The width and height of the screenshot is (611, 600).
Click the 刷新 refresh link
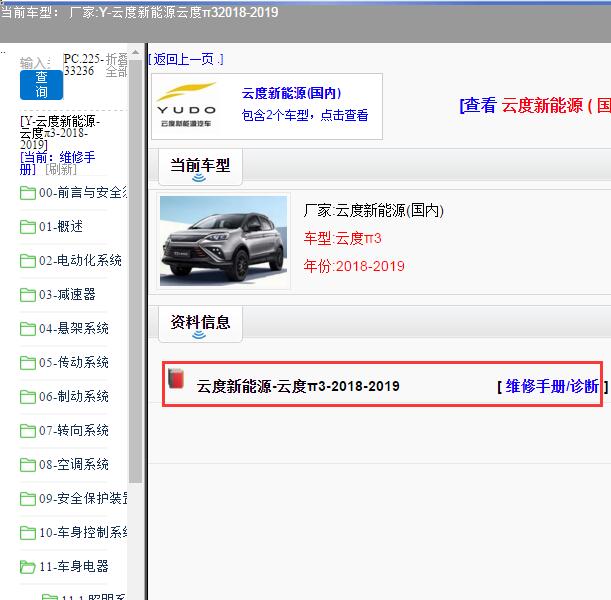click(x=61, y=169)
